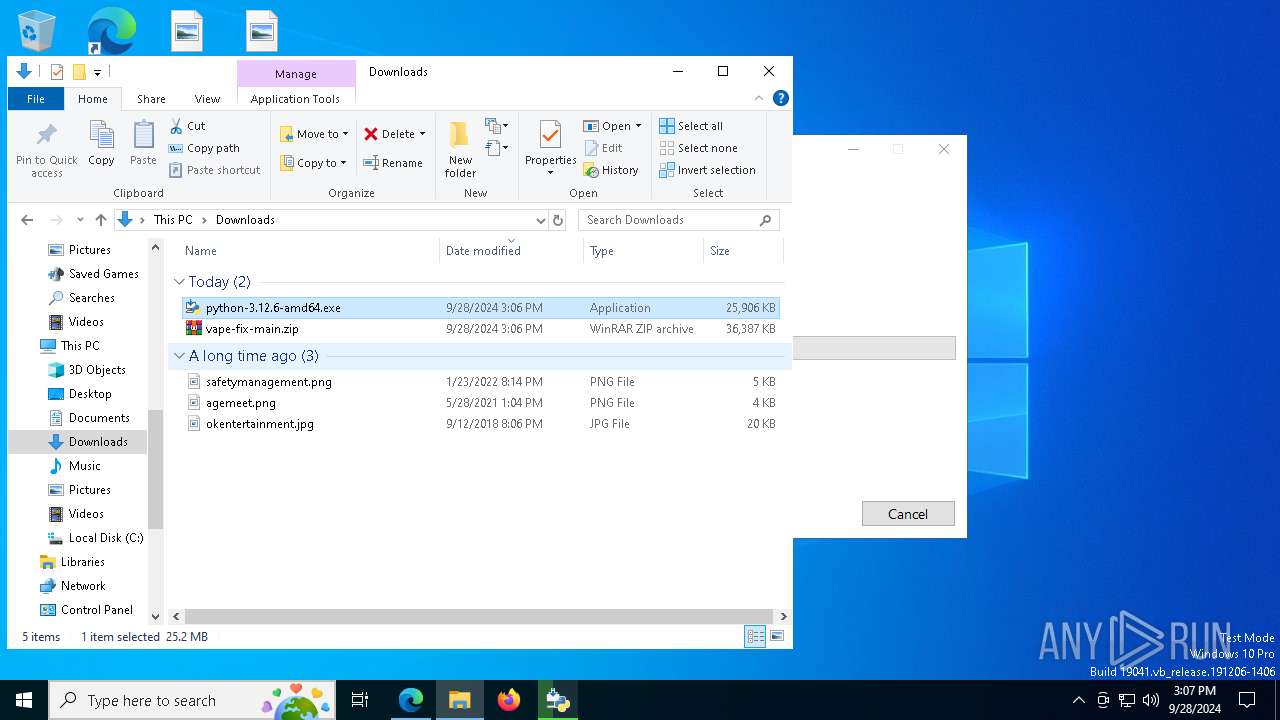Click the Windows Start button
The image size is (1280, 720).
coord(24,700)
